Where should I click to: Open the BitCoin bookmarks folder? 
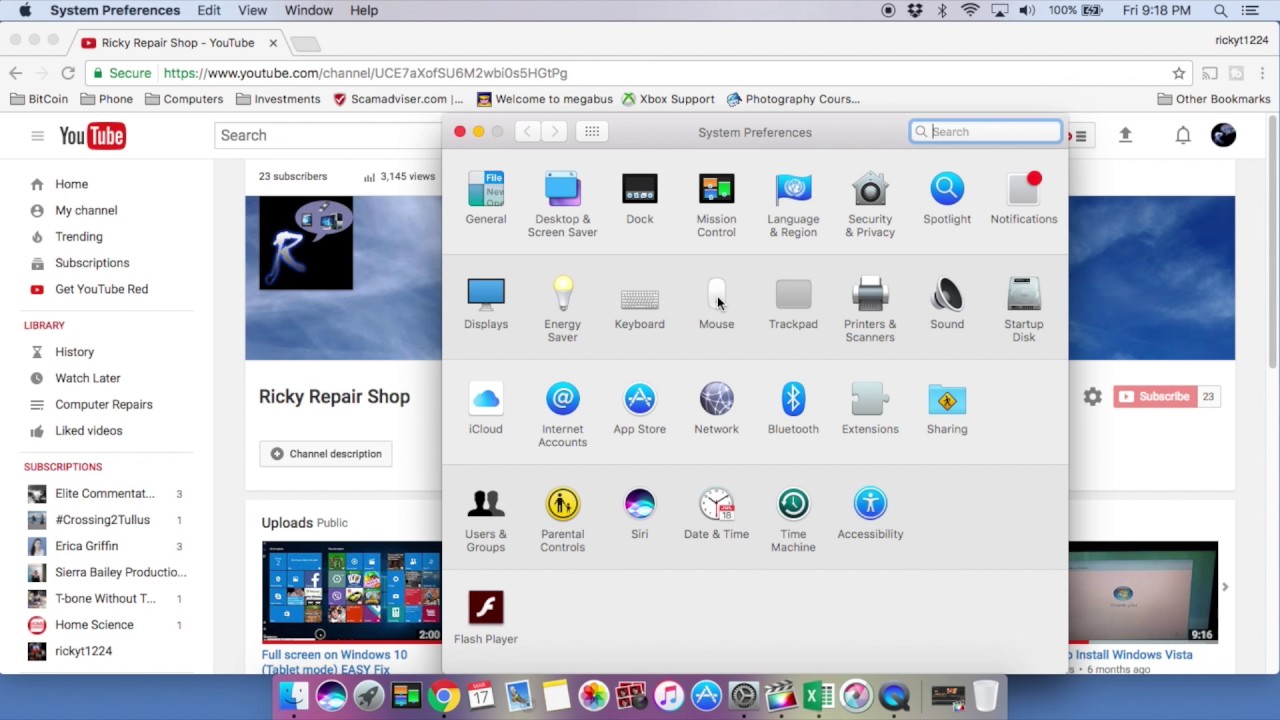pos(39,99)
